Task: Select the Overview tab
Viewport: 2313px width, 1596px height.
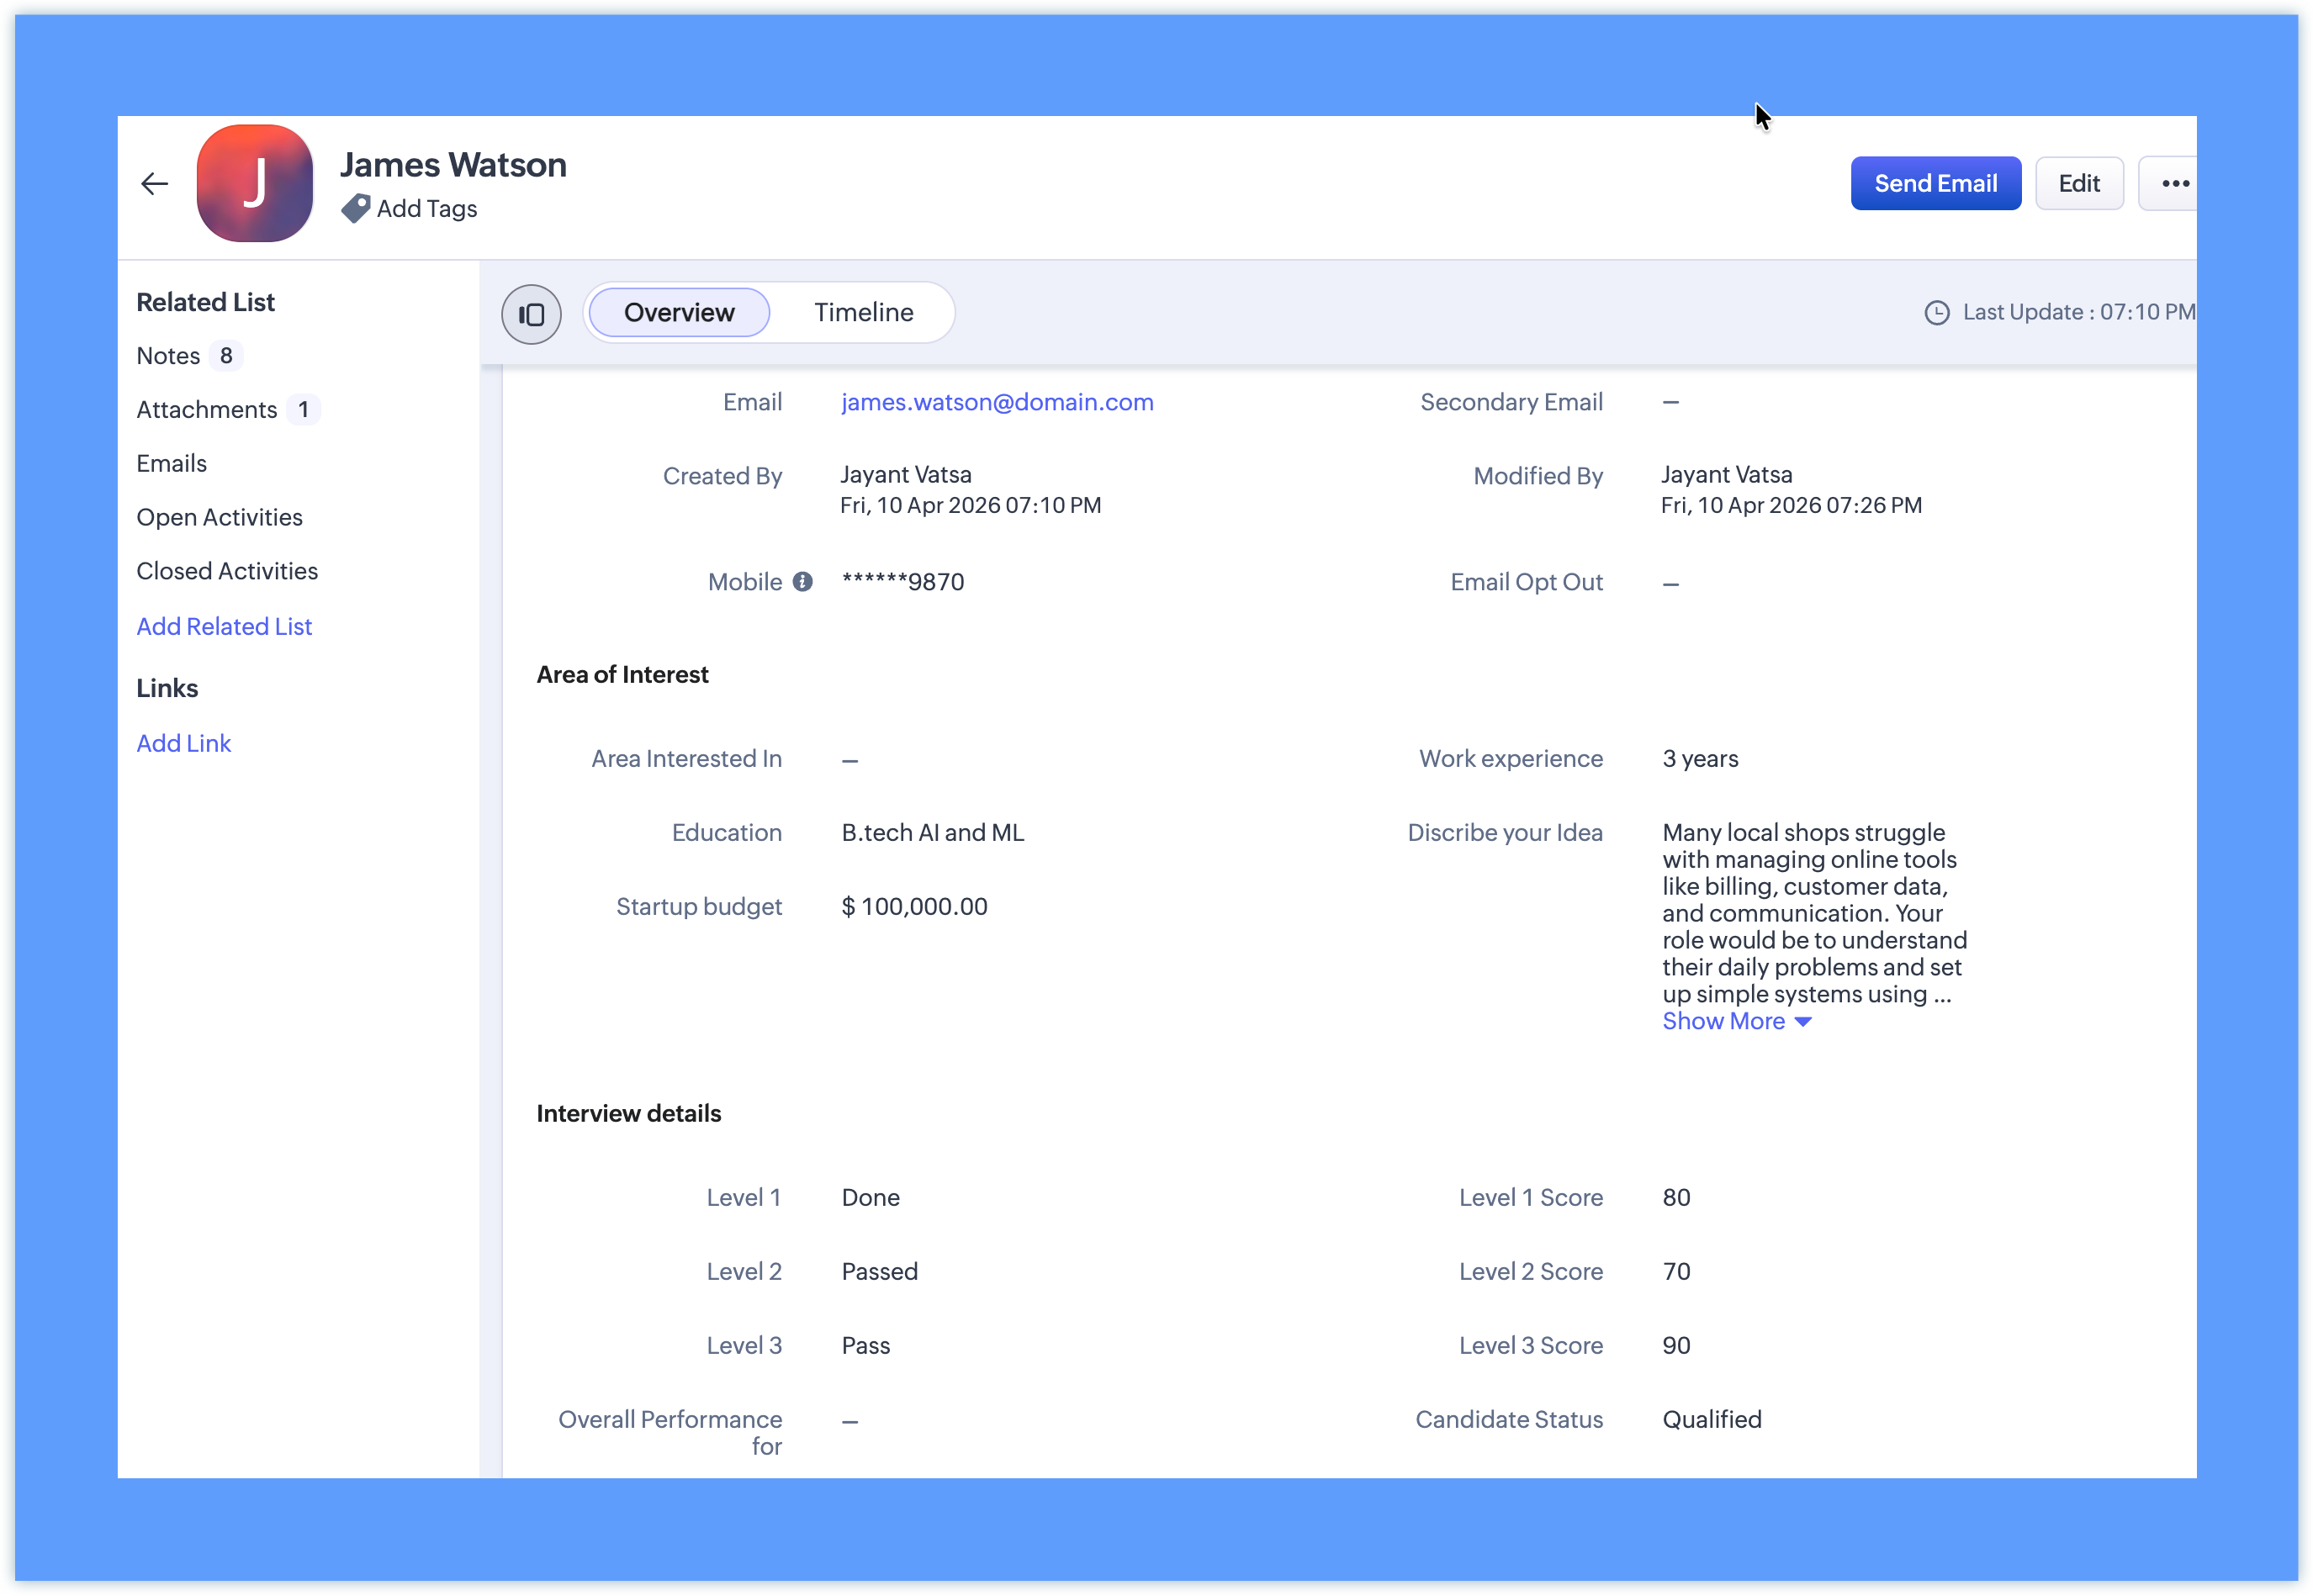Action: coord(679,313)
